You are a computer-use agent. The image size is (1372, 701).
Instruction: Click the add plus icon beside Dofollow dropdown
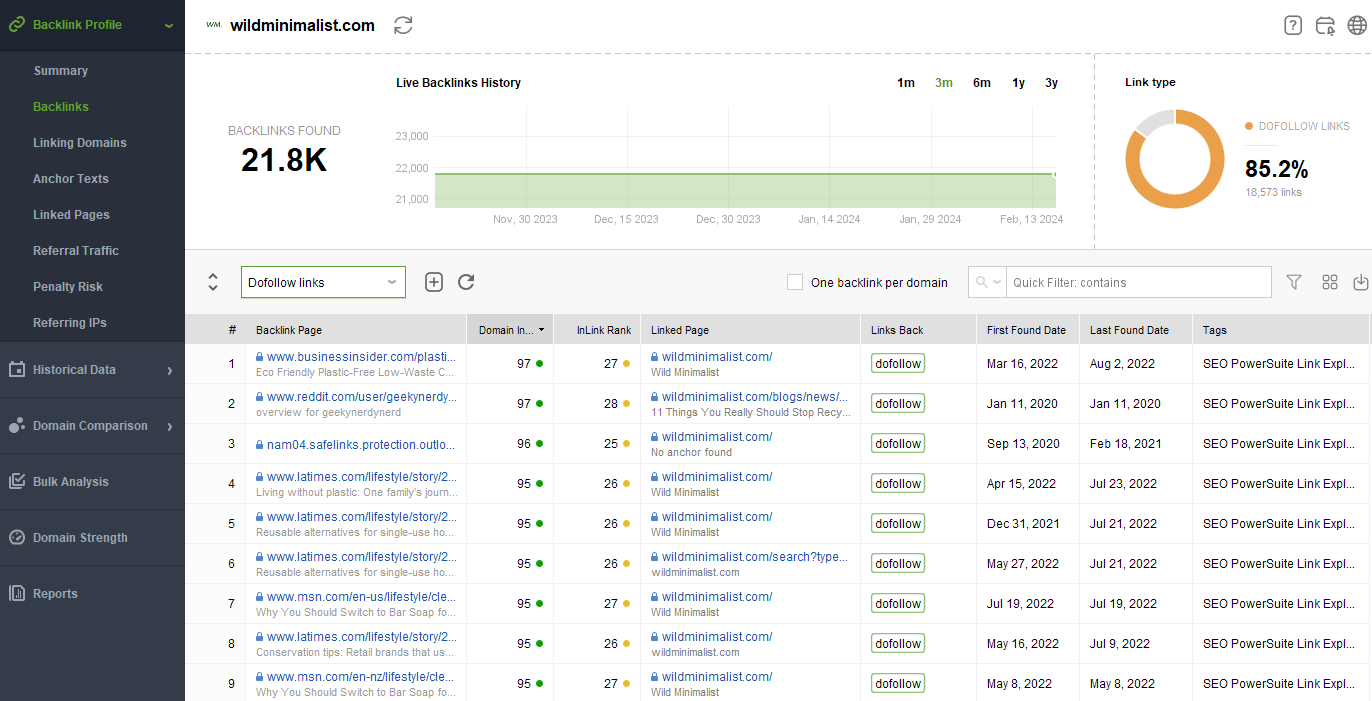click(x=434, y=282)
